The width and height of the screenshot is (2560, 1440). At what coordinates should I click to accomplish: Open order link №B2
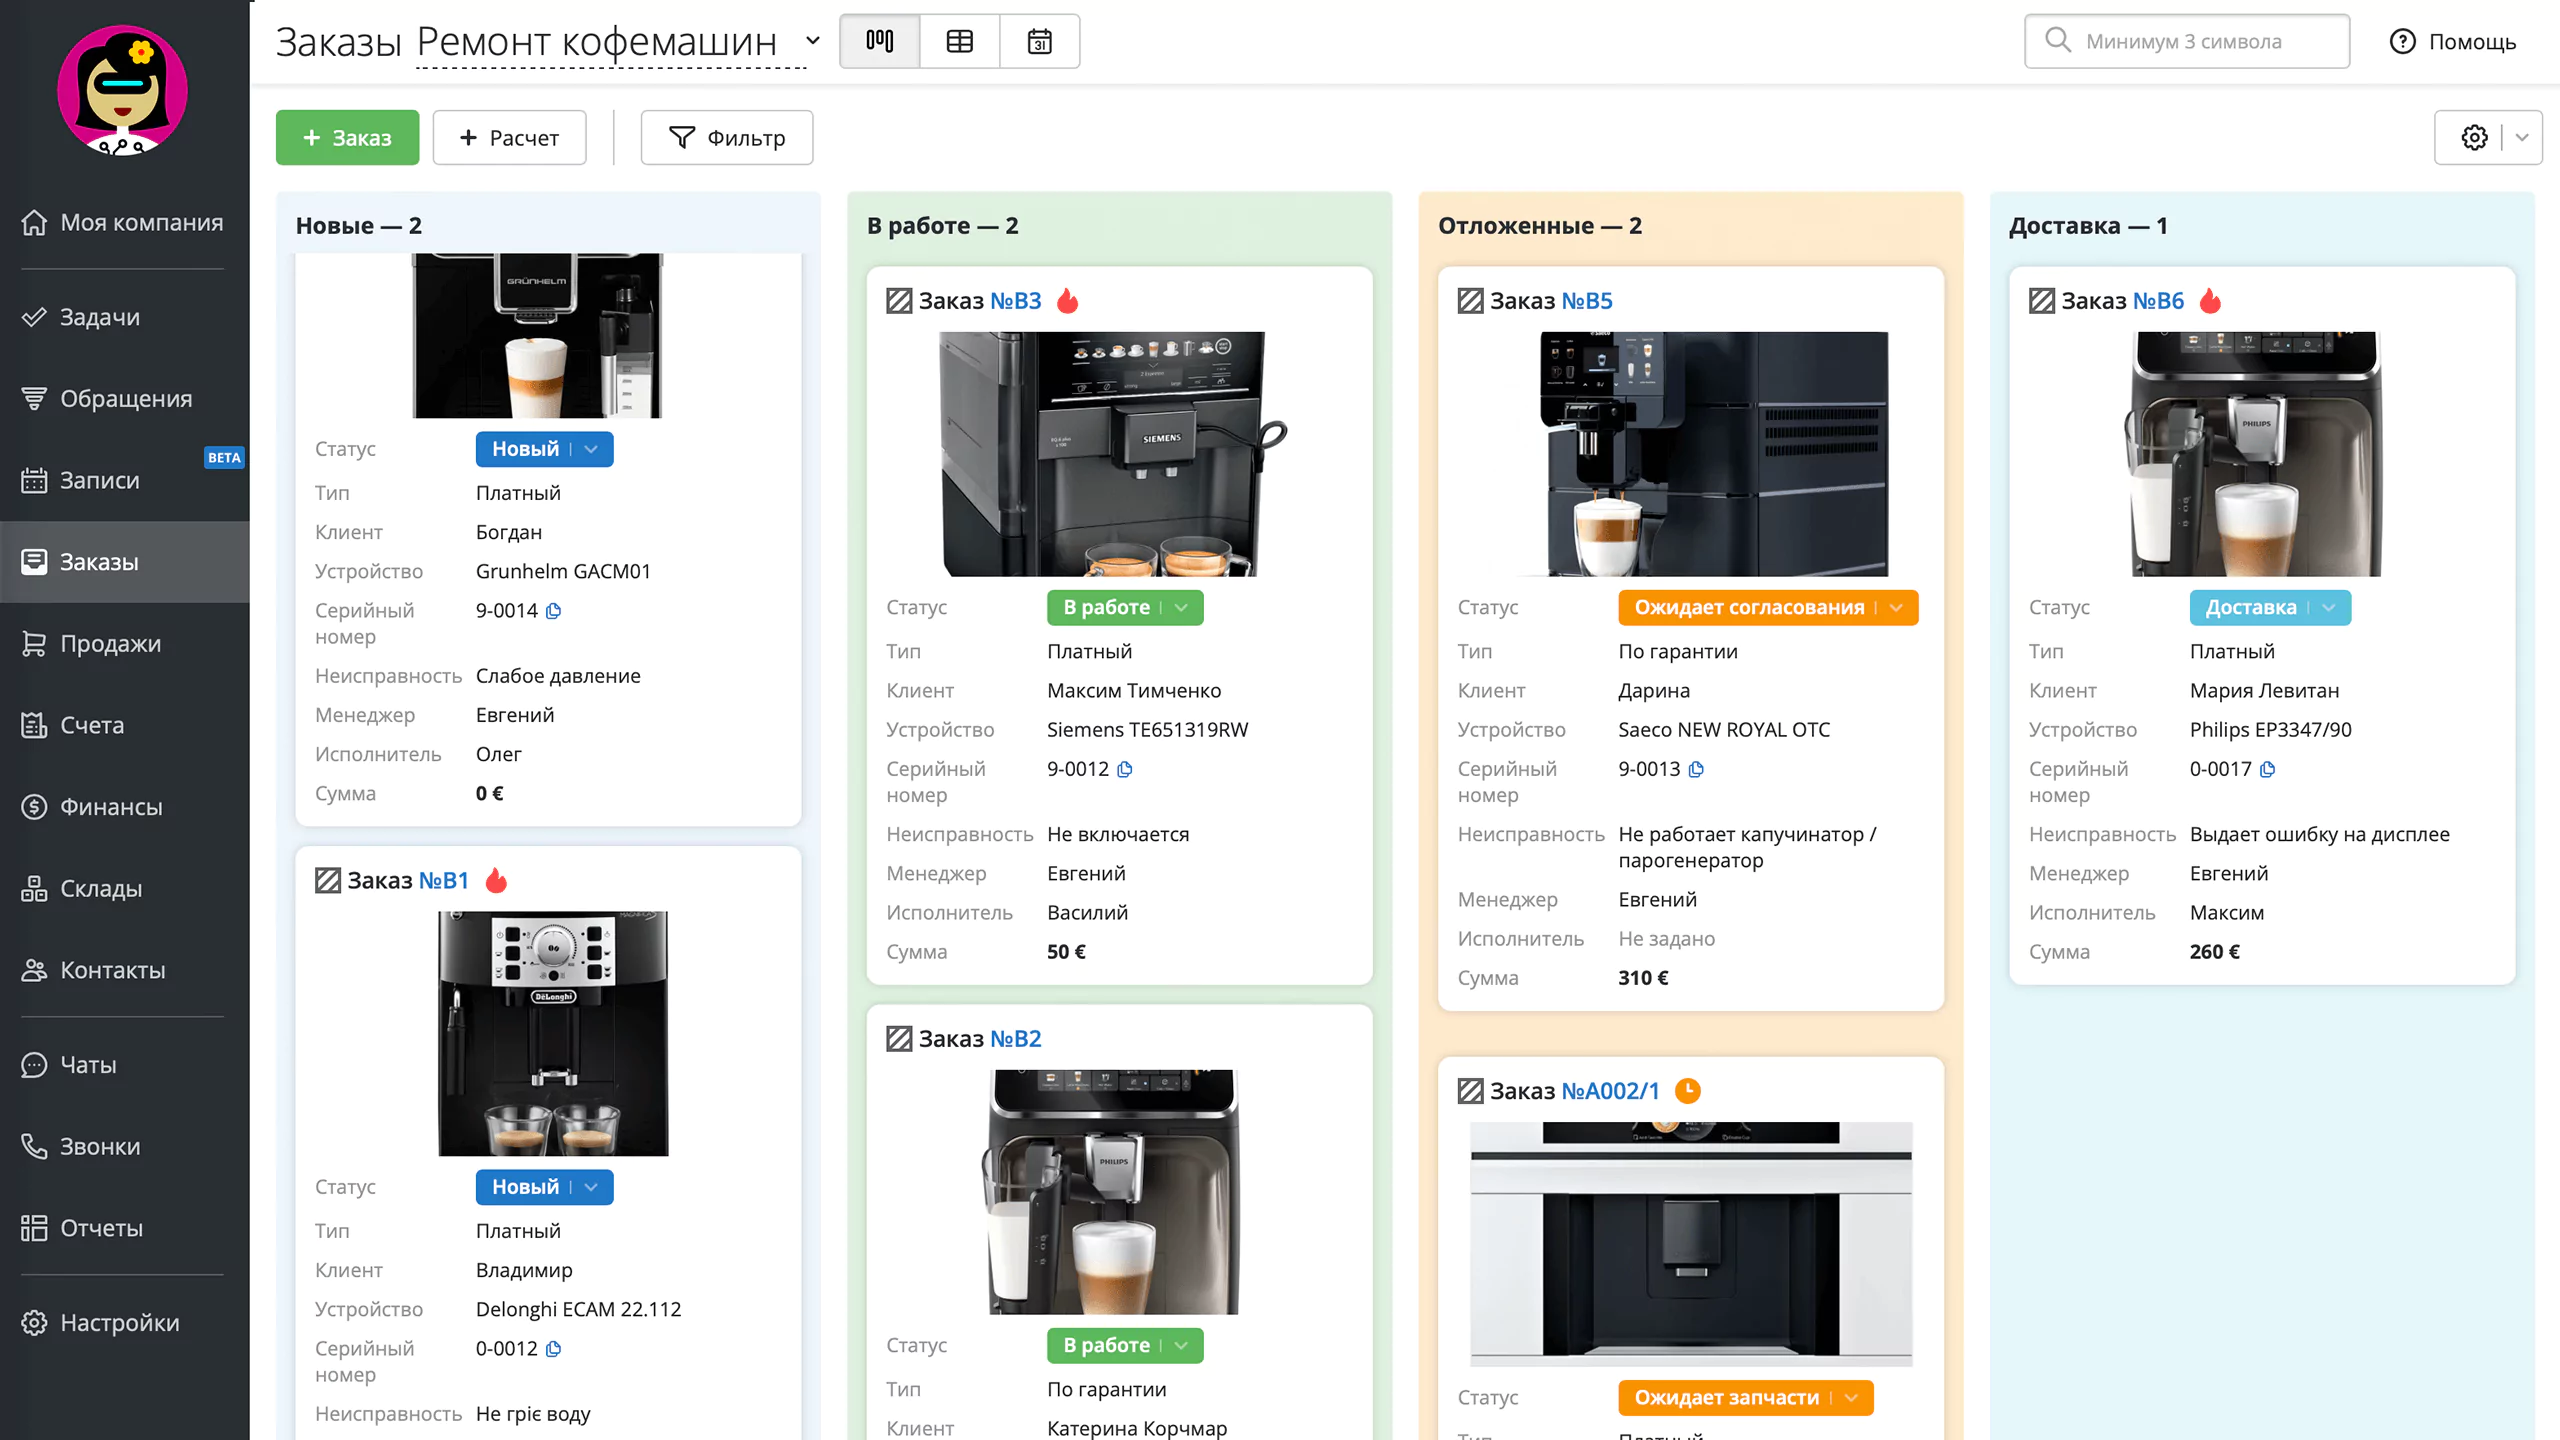pos(1016,1039)
